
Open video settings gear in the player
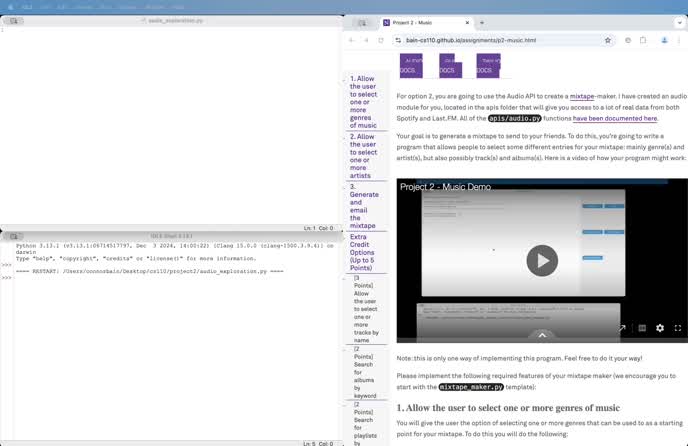point(660,328)
